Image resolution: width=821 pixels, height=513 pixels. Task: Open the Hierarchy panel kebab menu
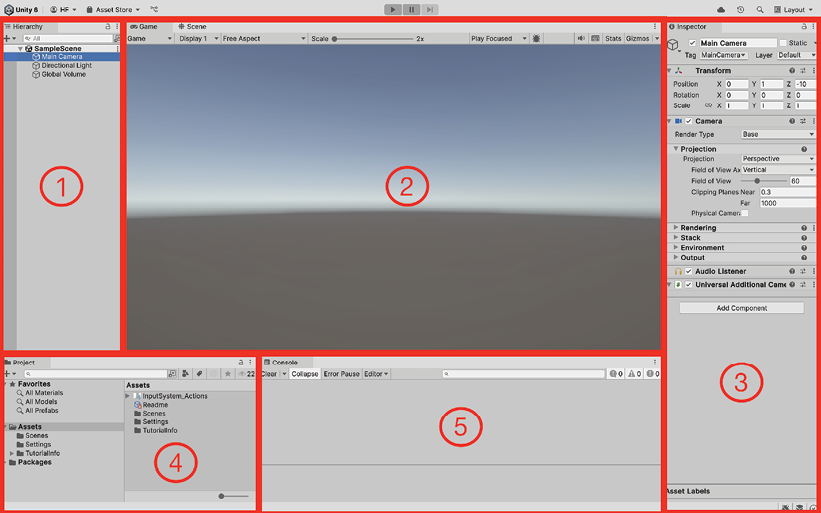point(116,26)
